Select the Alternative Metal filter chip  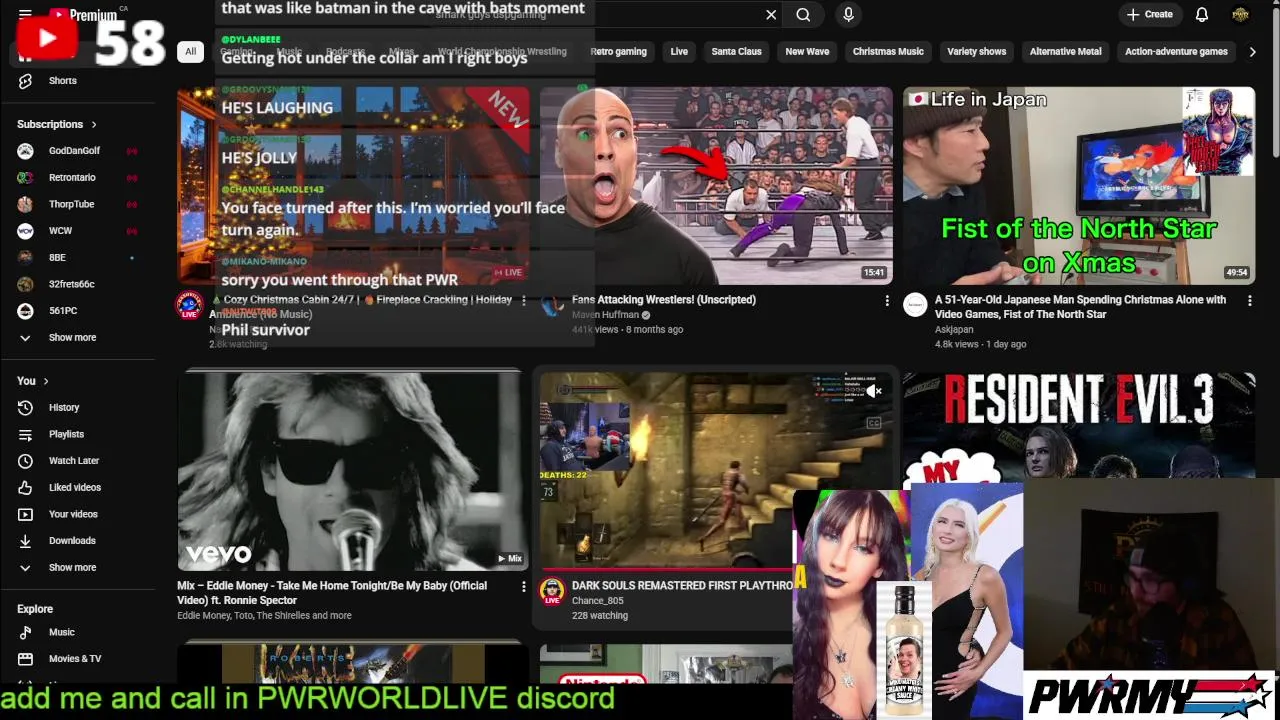coord(1065,52)
